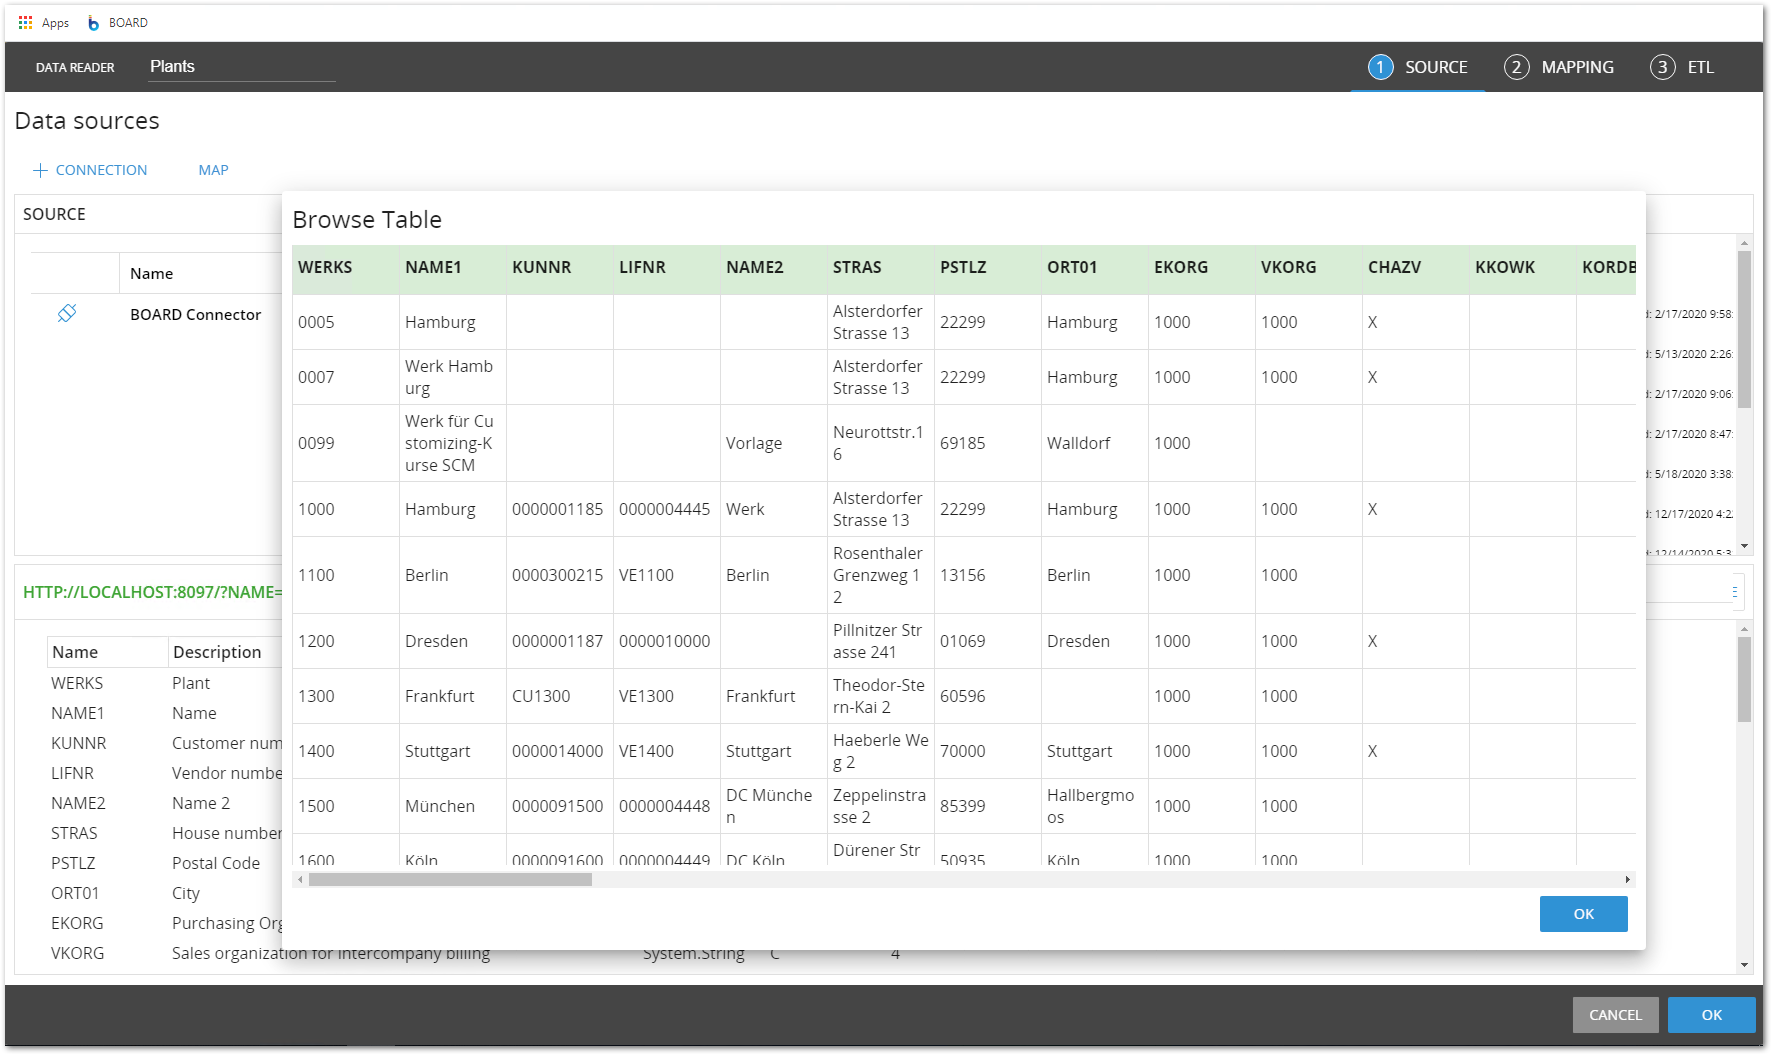Open the options icon beside the URL field
The width and height of the screenshot is (1772, 1055).
click(1735, 592)
